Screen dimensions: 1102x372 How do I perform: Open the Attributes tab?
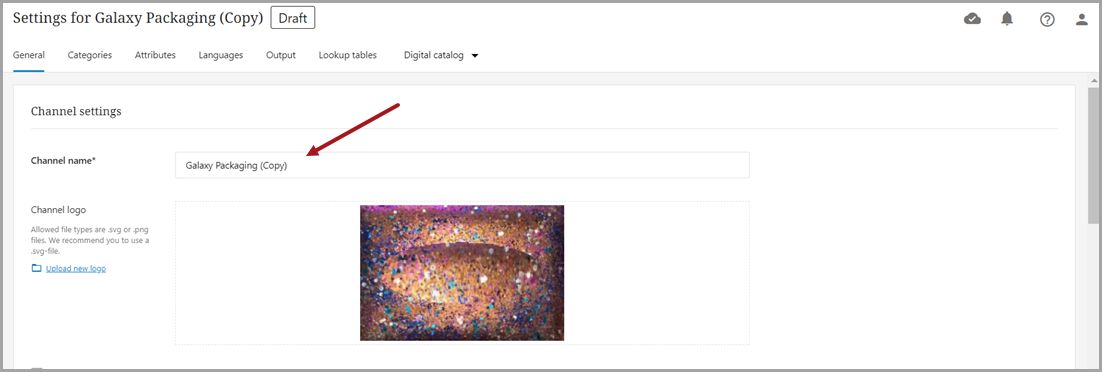(155, 55)
